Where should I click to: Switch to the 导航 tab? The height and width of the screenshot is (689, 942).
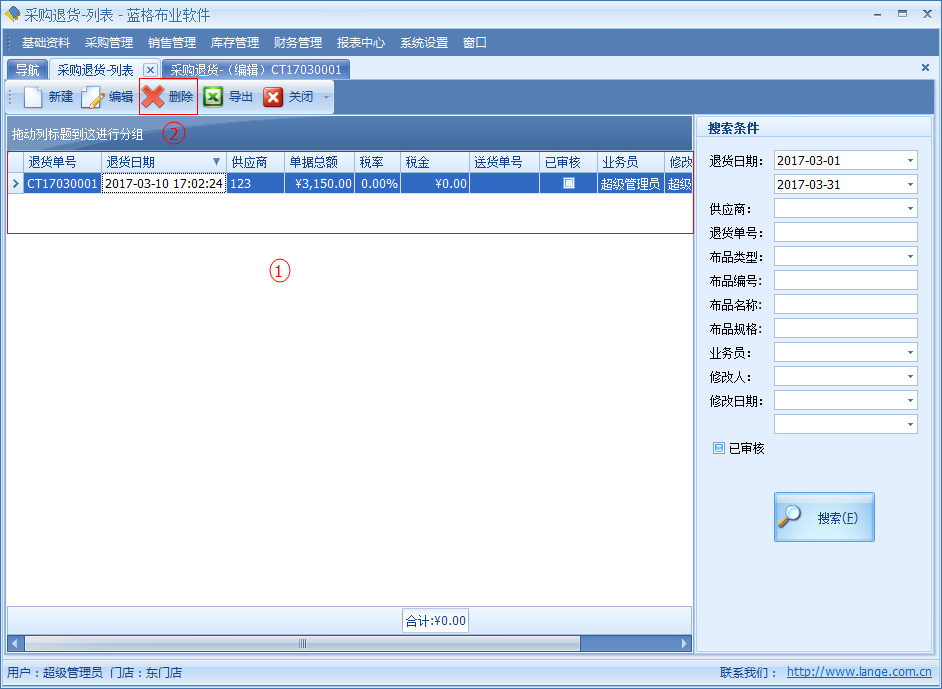pyautogui.click(x=27, y=70)
